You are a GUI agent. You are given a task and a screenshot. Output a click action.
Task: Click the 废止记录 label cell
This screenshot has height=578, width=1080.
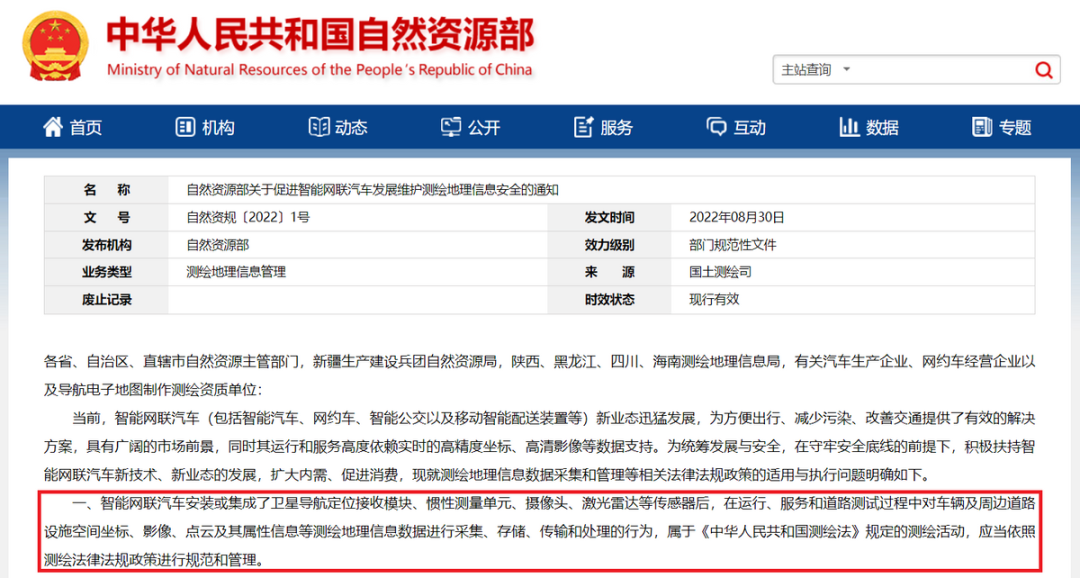point(107,300)
